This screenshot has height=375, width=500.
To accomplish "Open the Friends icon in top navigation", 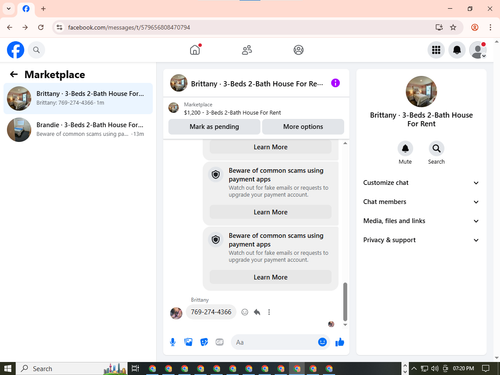I will tap(247, 50).
